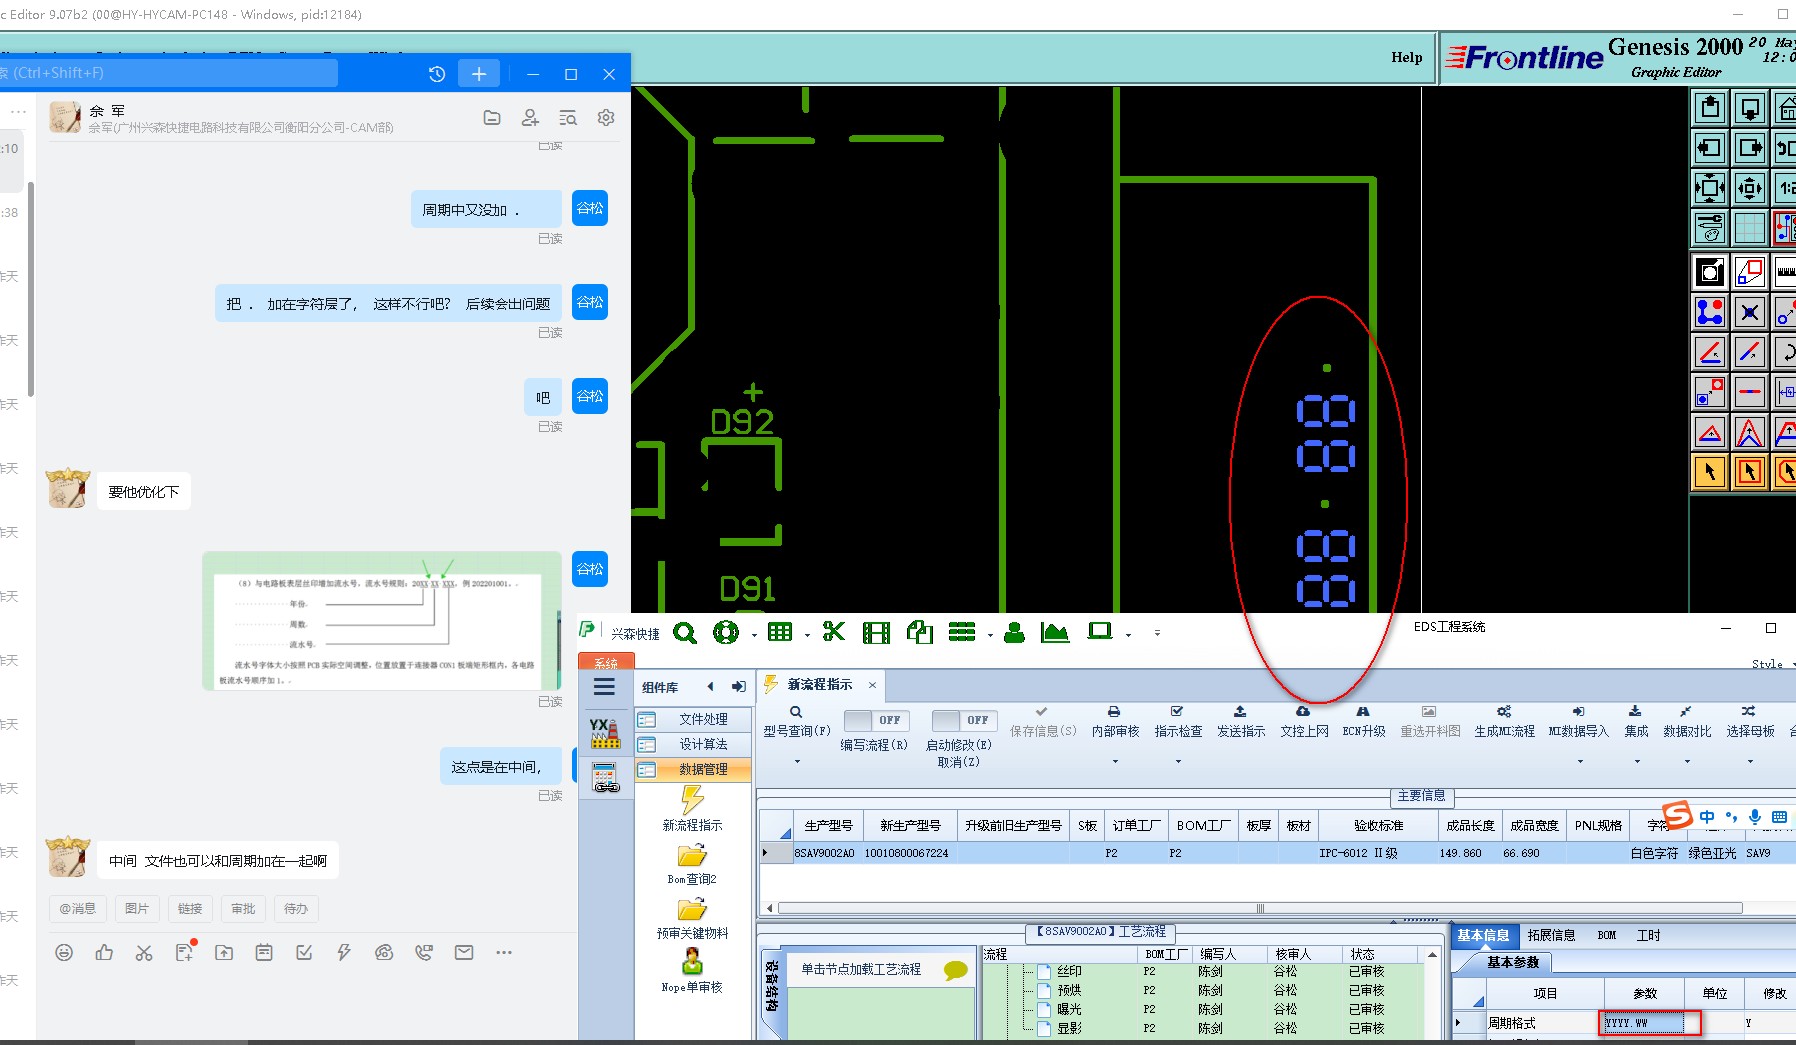
Task: Expand the 集成 dropdown arrow
Action: pyautogui.click(x=1637, y=762)
